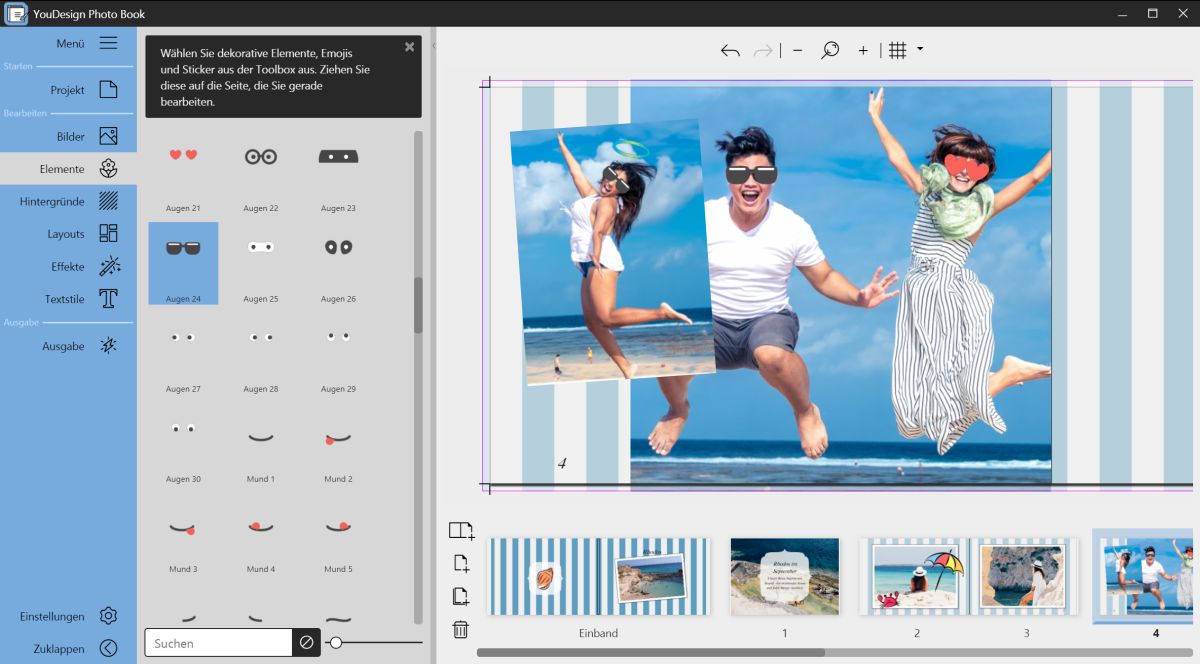Click the duplicate page icon
The image size is (1200, 664).
[x=460, y=596]
